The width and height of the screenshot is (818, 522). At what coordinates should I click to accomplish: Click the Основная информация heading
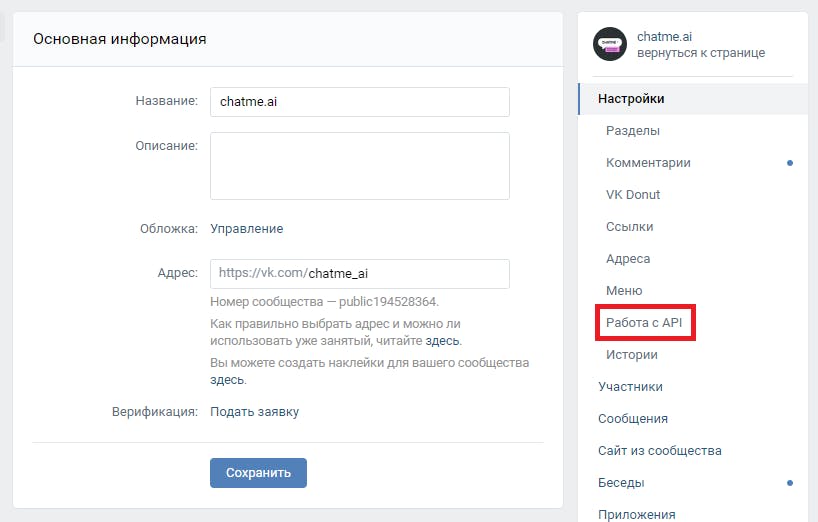[119, 39]
